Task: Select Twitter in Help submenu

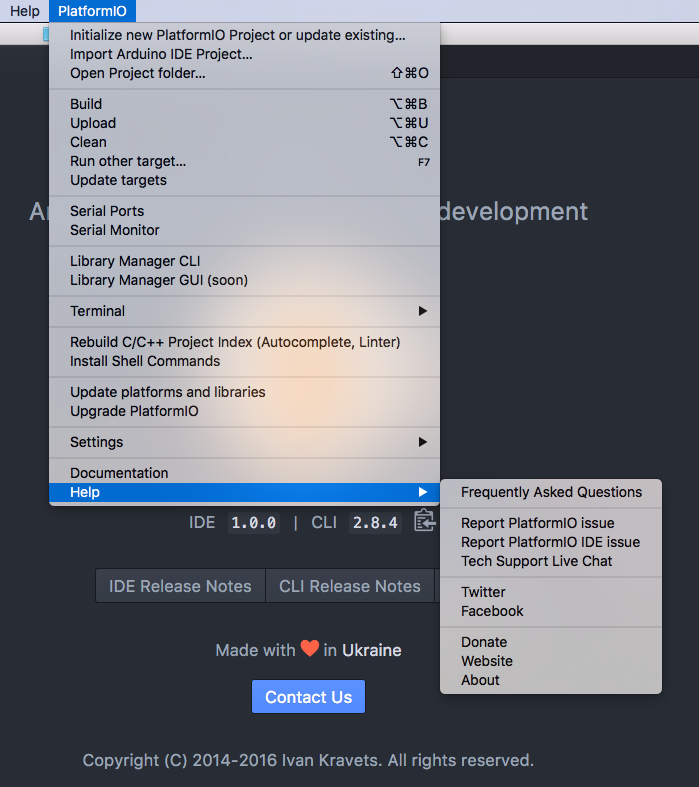Action: click(551, 592)
